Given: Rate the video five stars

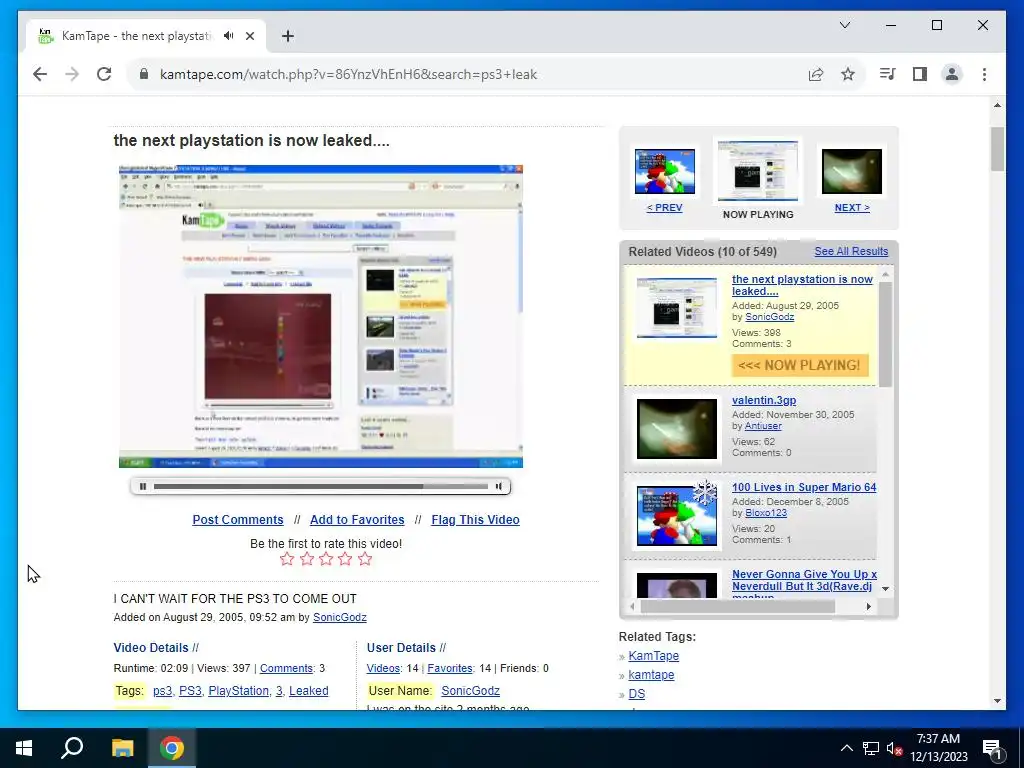Looking at the screenshot, I should [365, 559].
